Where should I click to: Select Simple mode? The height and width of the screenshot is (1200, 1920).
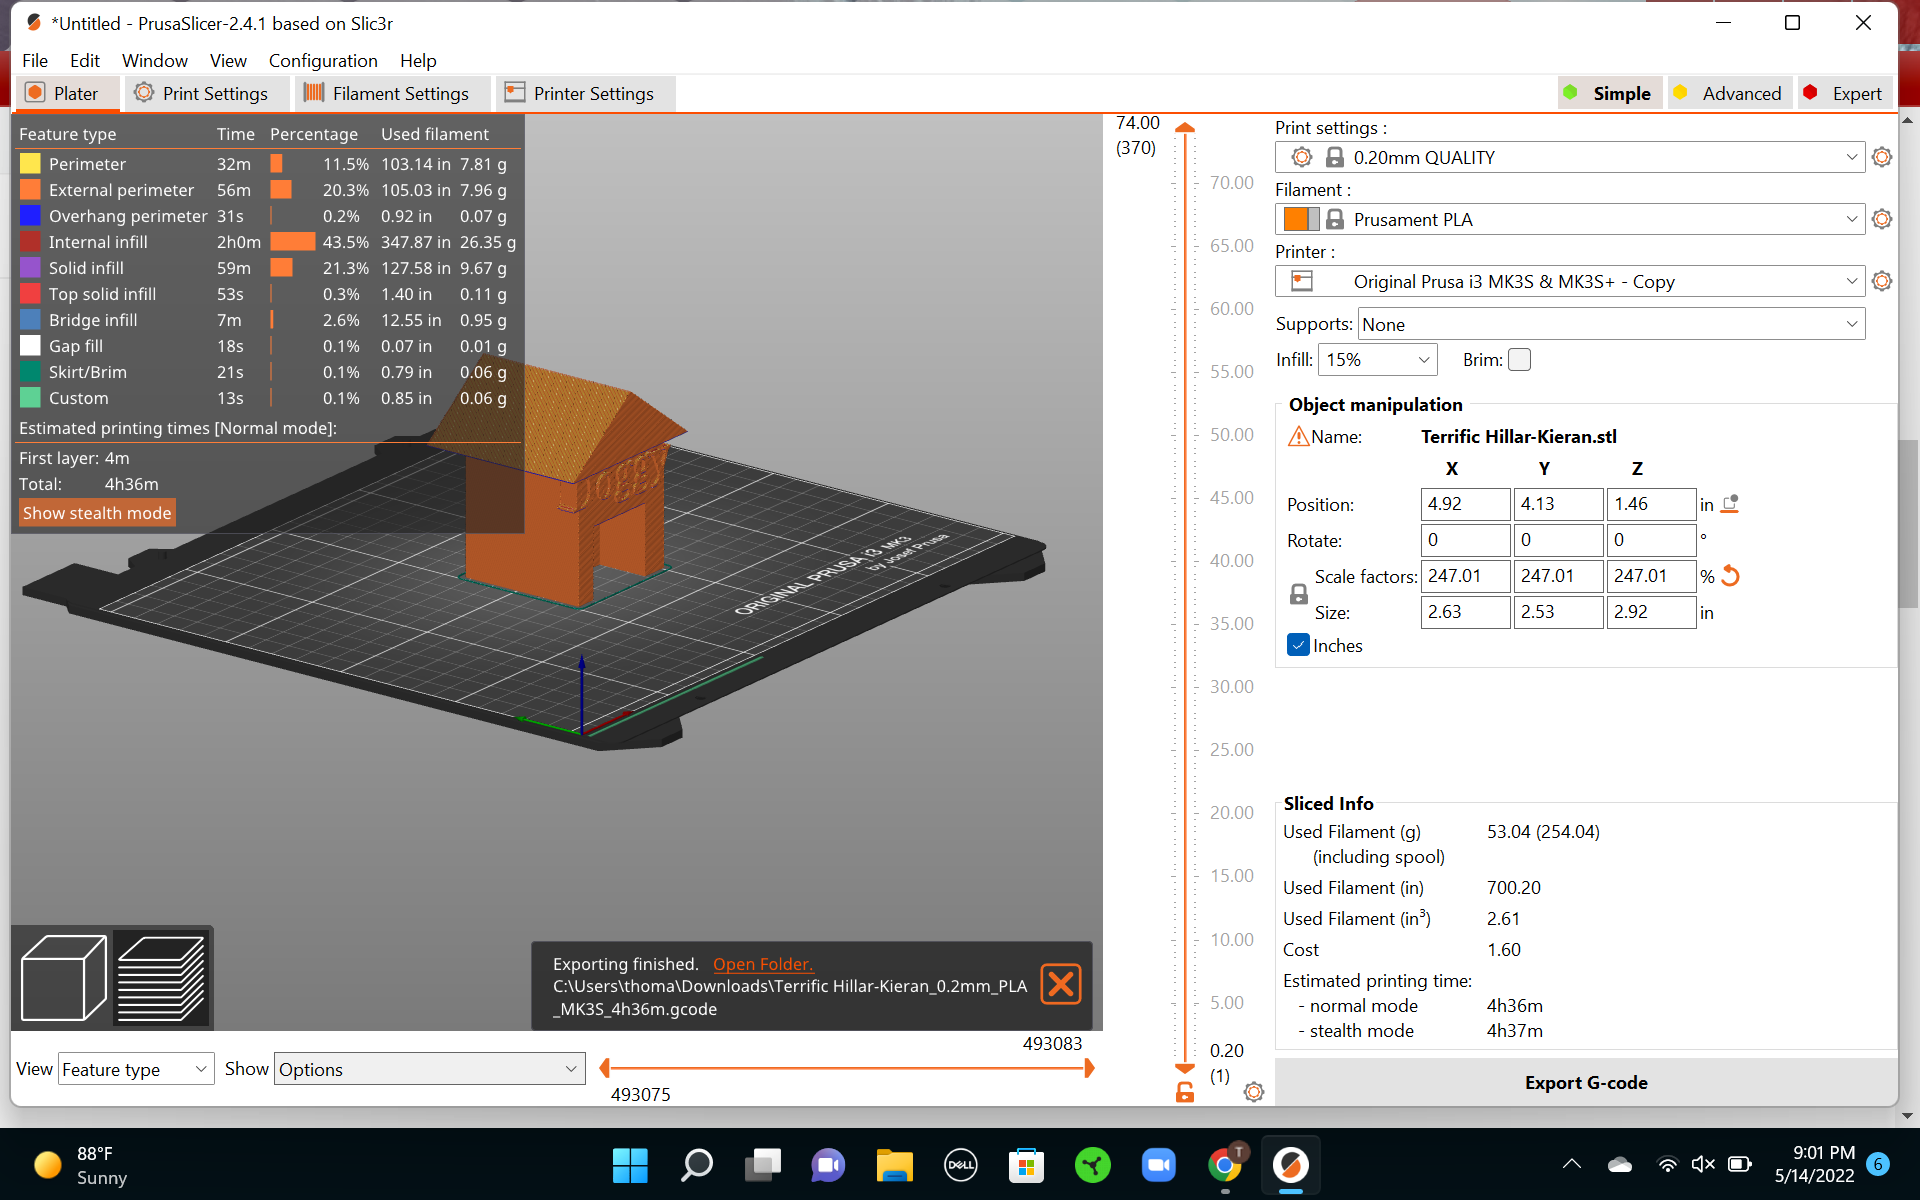1609,93
